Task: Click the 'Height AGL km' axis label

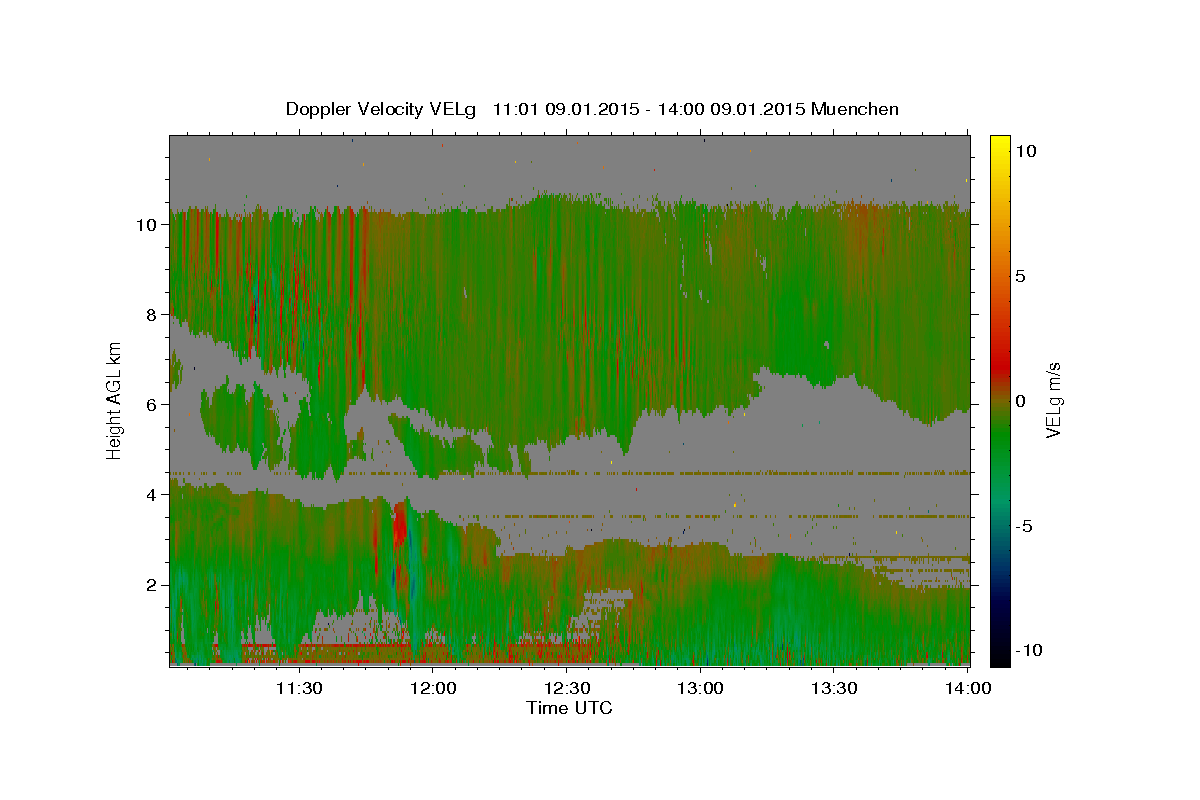Action: pyautogui.click(x=115, y=399)
